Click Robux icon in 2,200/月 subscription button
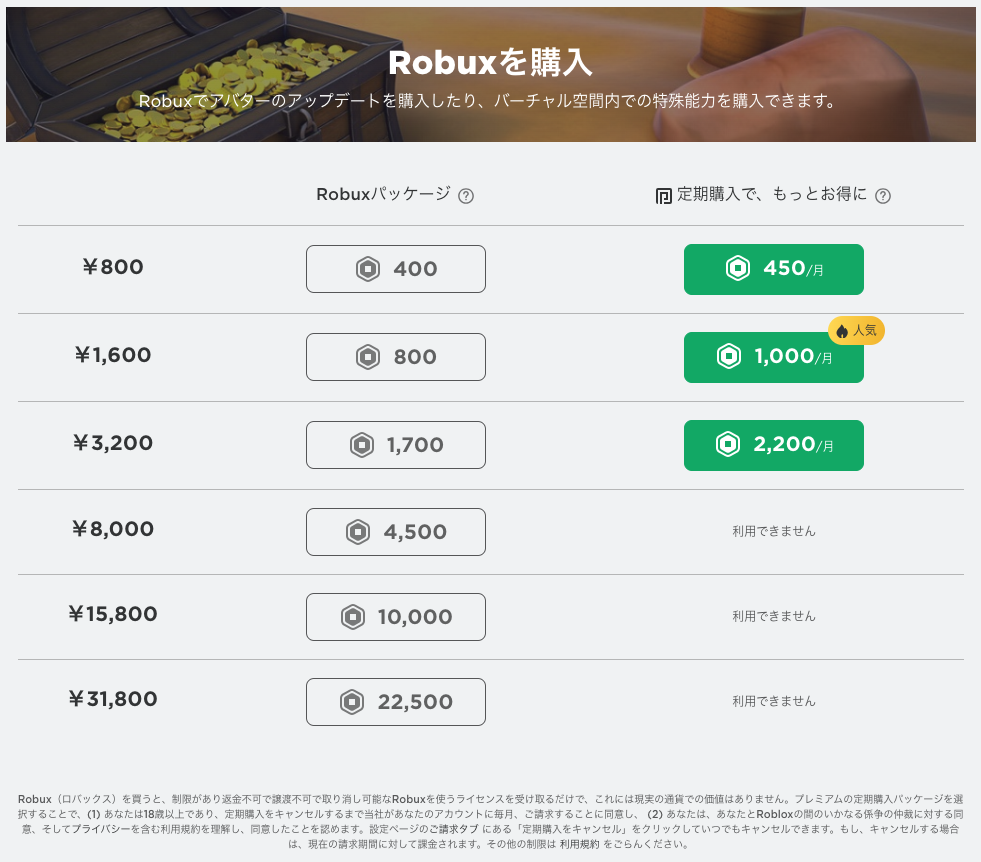This screenshot has width=981, height=862. pyautogui.click(x=729, y=445)
